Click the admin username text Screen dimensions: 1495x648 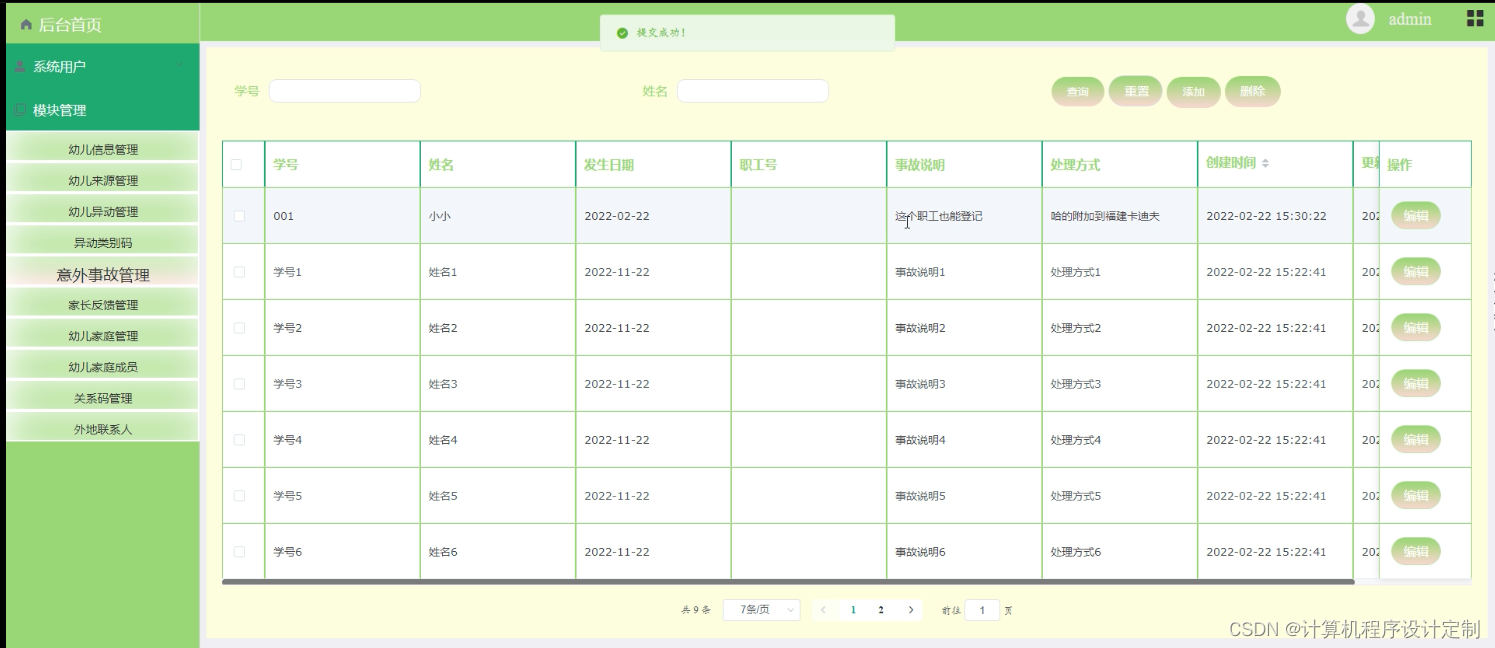coord(1410,19)
